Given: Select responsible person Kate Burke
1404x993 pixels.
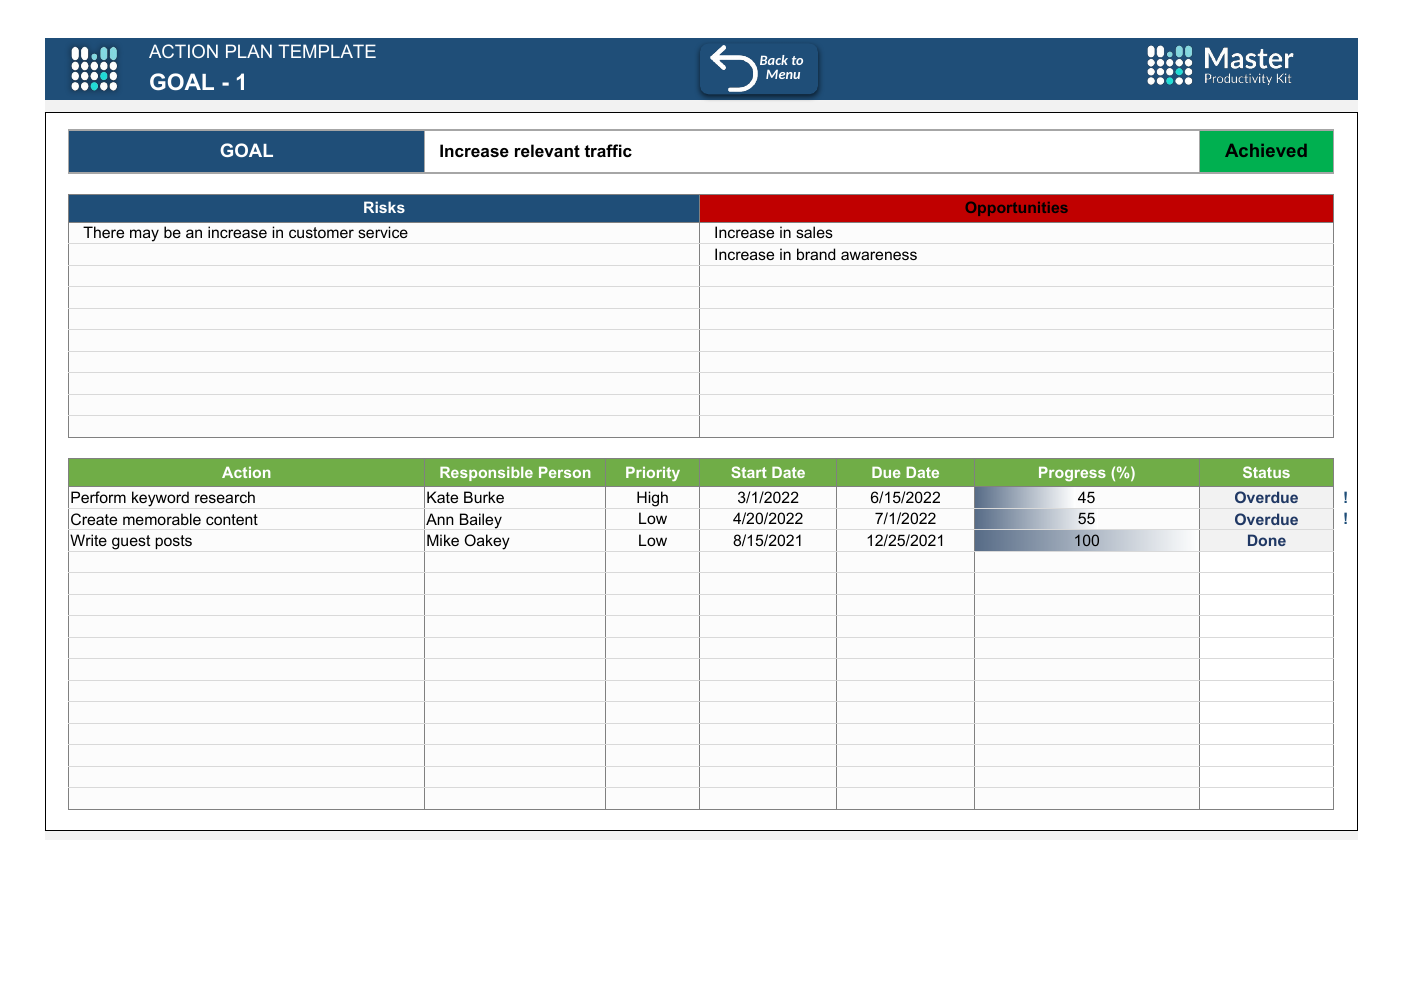Looking at the screenshot, I should click(515, 498).
